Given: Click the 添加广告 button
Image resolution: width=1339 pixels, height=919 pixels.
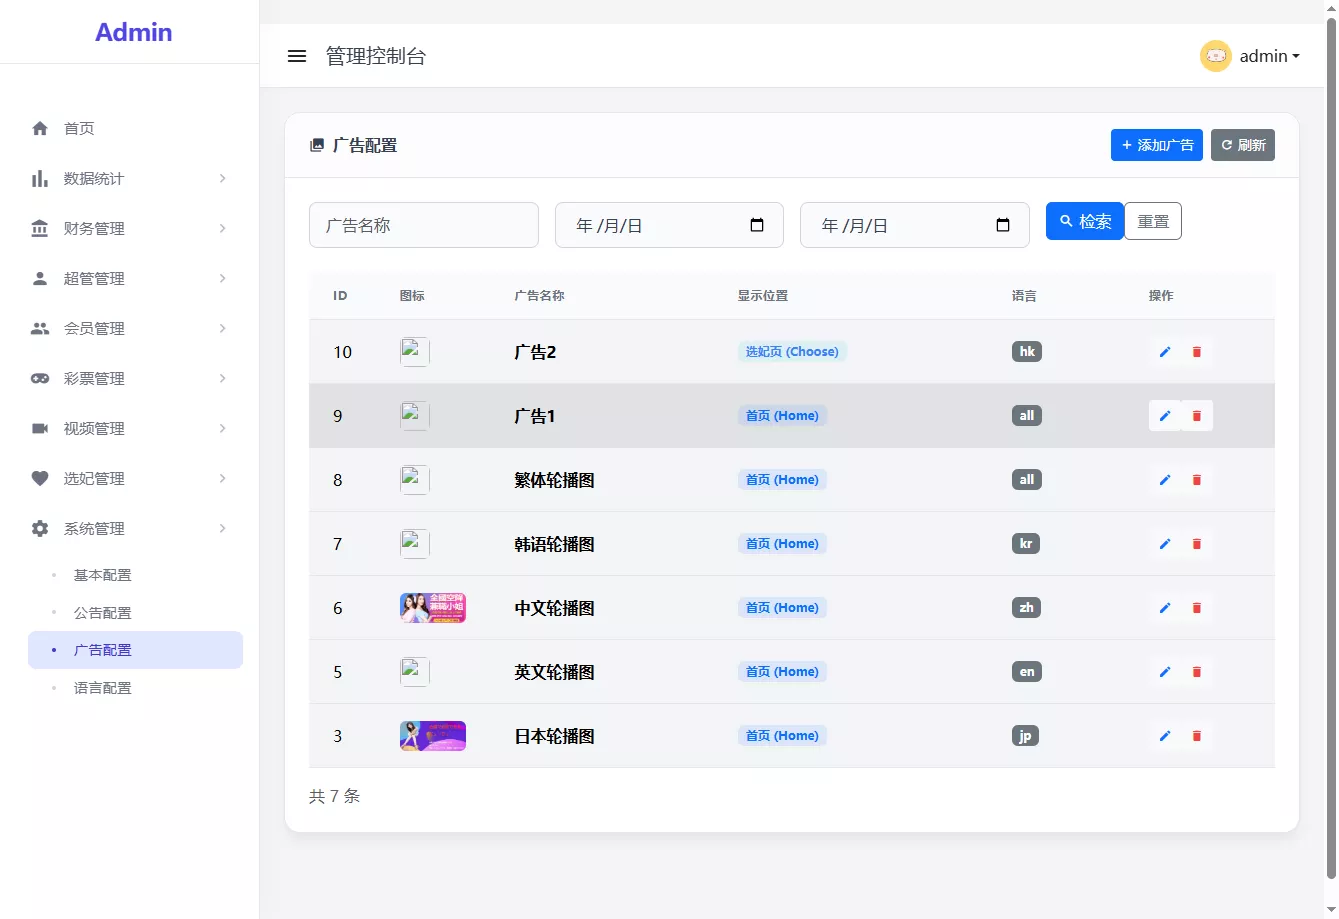Looking at the screenshot, I should 1156,145.
